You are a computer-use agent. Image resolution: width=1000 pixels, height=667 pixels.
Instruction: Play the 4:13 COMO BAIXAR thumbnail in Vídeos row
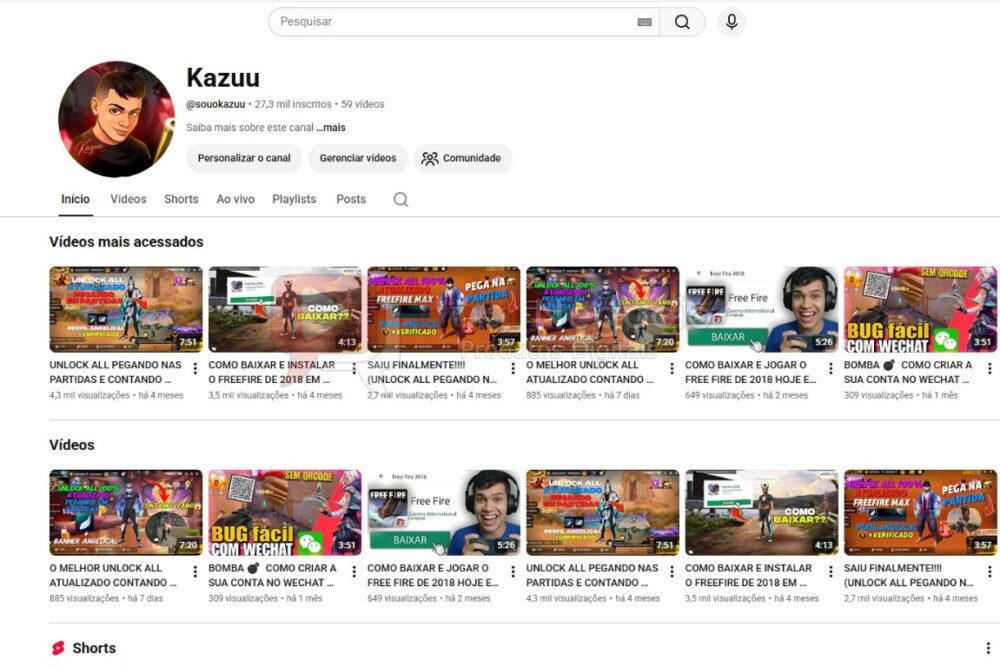click(761, 513)
